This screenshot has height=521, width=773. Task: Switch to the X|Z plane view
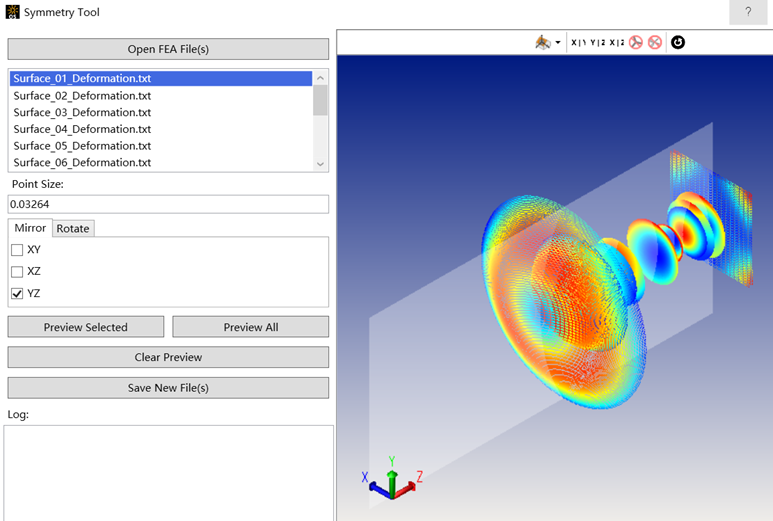[x=617, y=42]
